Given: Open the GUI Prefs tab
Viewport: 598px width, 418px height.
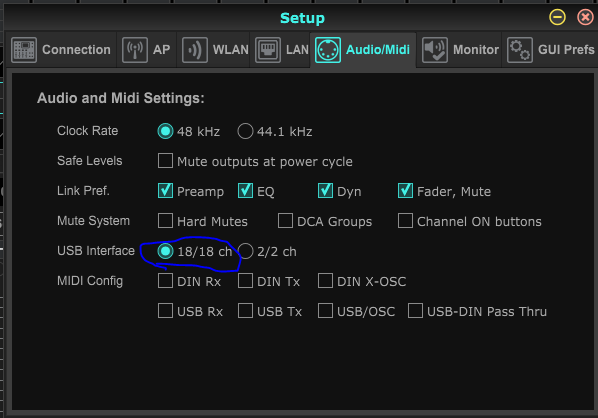Looking at the screenshot, I should pyautogui.click(x=550, y=50).
